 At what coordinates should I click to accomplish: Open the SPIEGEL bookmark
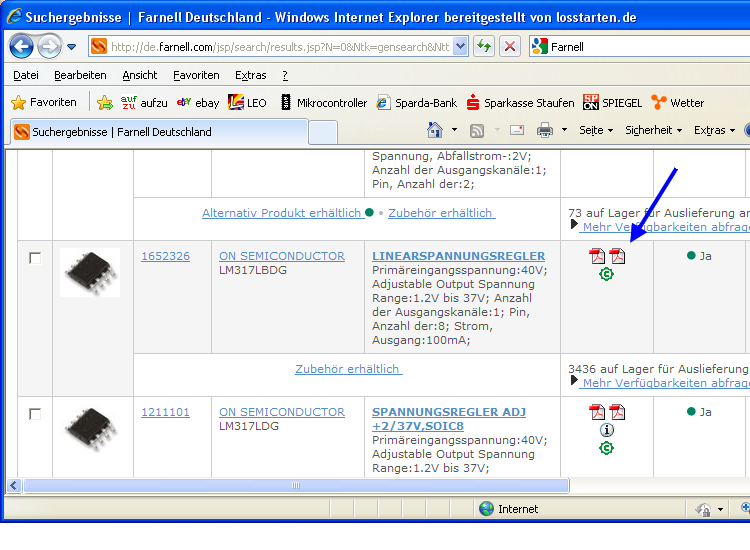(x=612, y=102)
